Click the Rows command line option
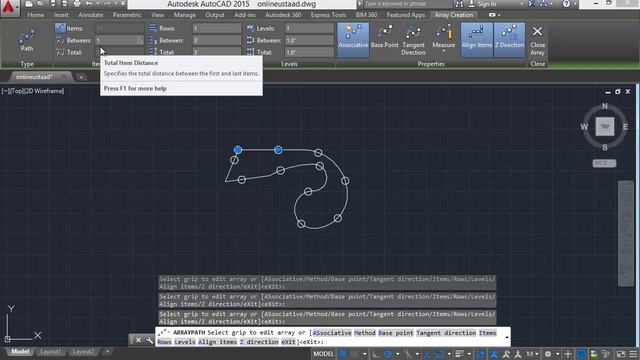The width and height of the screenshot is (640, 360). click(x=164, y=342)
